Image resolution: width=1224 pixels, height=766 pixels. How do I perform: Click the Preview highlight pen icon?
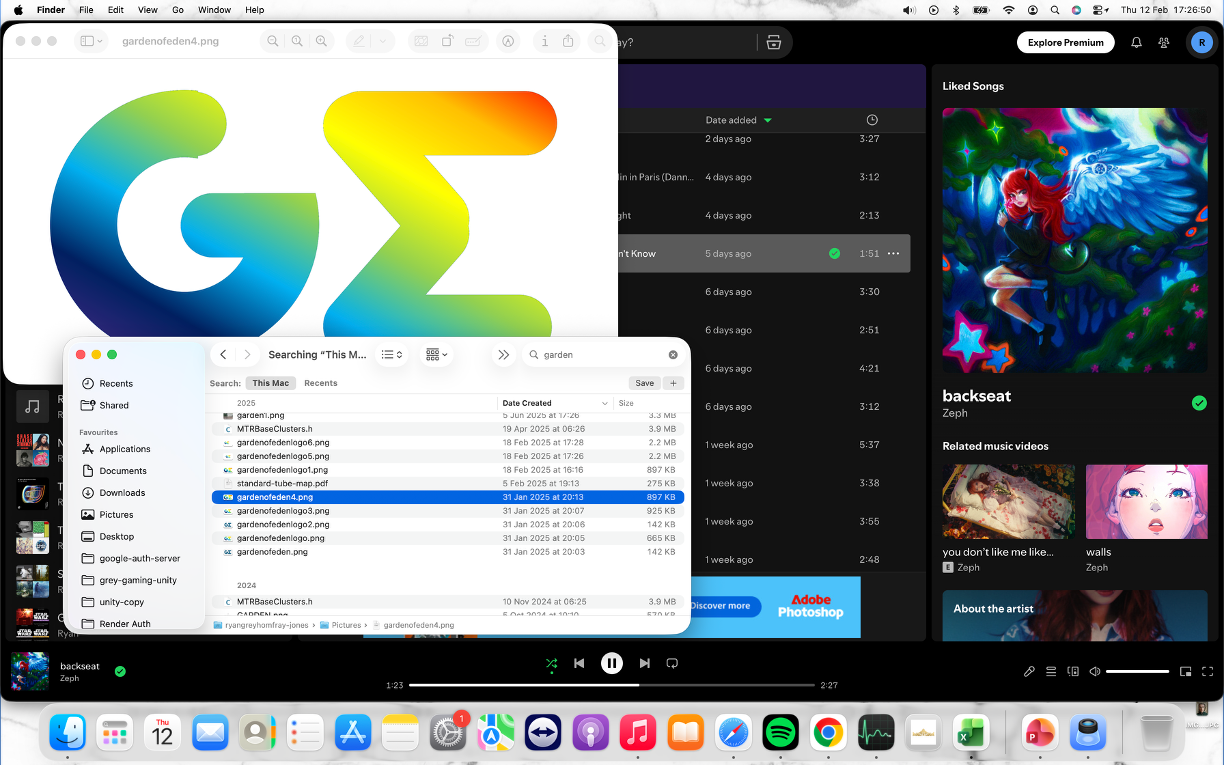358,41
